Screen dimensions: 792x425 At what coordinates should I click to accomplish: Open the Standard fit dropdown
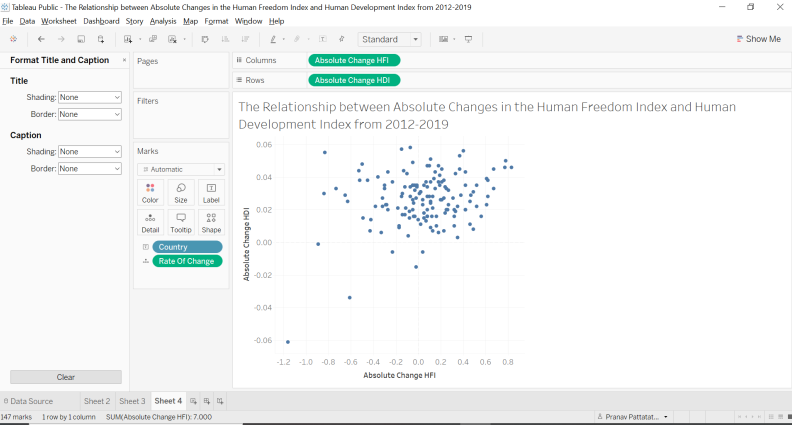(389, 39)
